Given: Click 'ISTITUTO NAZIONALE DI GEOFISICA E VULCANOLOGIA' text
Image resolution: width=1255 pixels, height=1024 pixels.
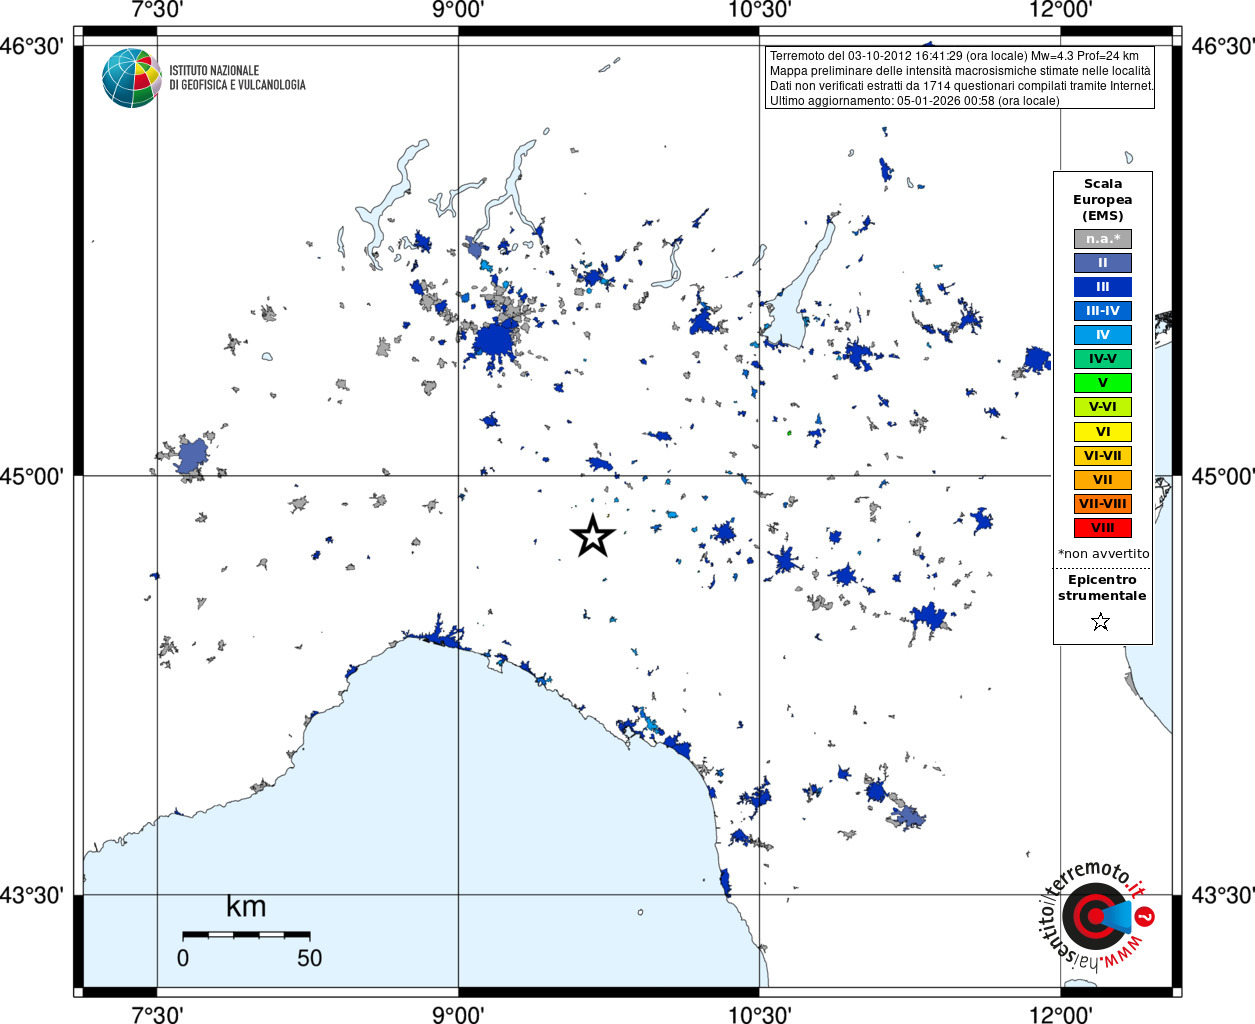Looking at the screenshot, I should pos(237,78).
